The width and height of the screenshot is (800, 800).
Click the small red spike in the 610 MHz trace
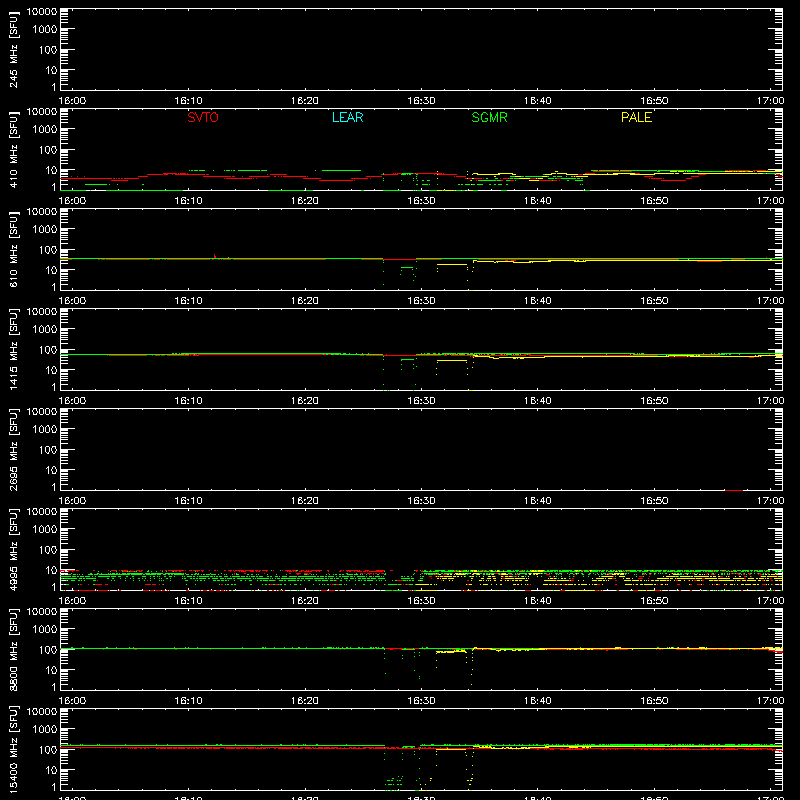tap(214, 256)
